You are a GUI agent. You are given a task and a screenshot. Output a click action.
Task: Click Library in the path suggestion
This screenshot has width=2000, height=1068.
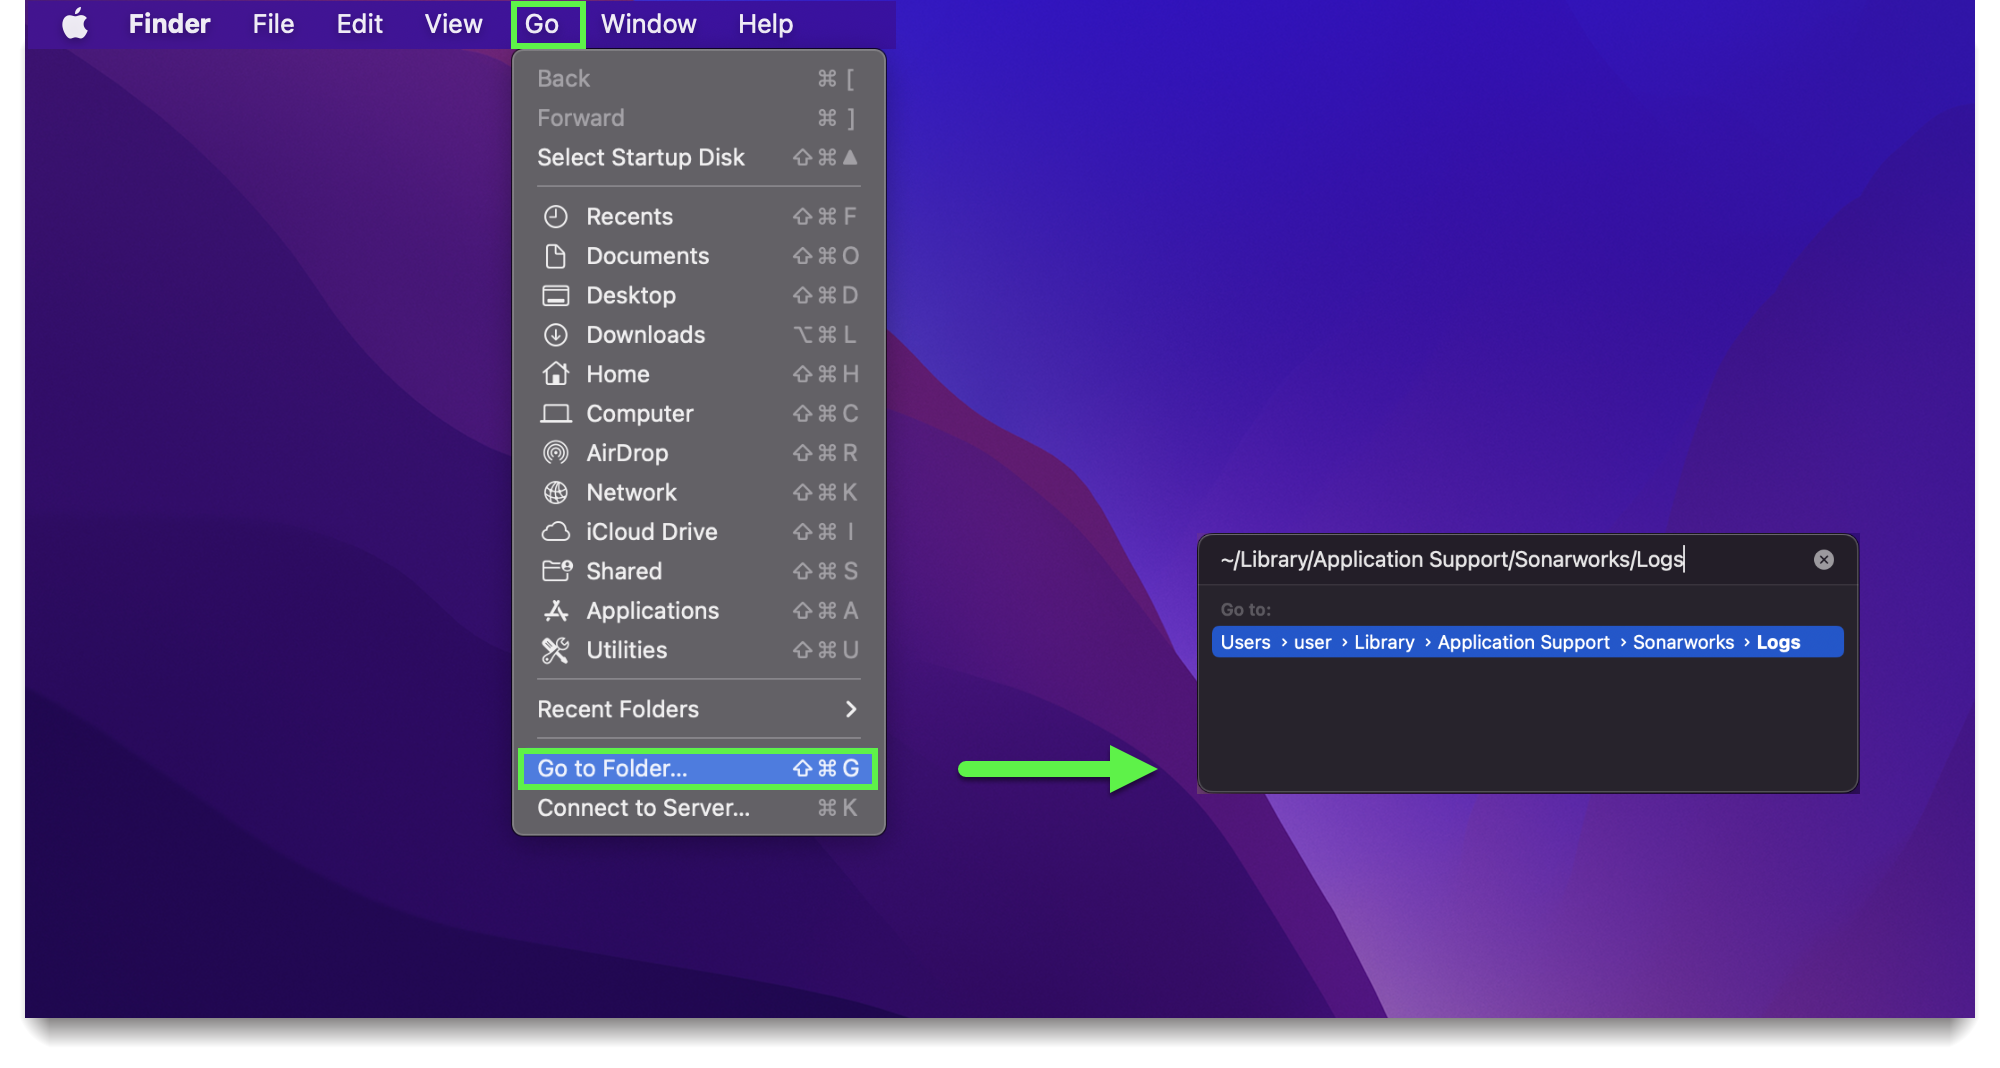(1384, 643)
